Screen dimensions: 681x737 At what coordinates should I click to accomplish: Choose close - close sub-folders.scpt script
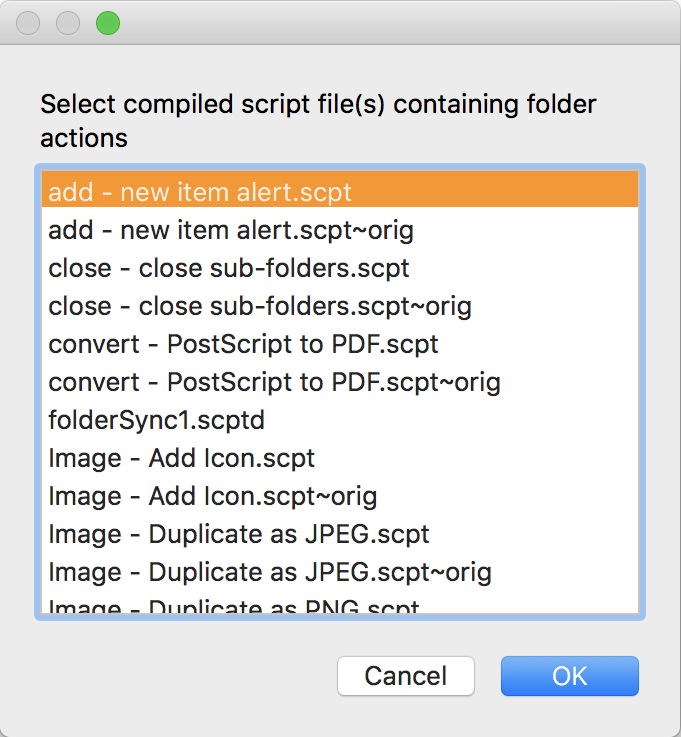229,269
